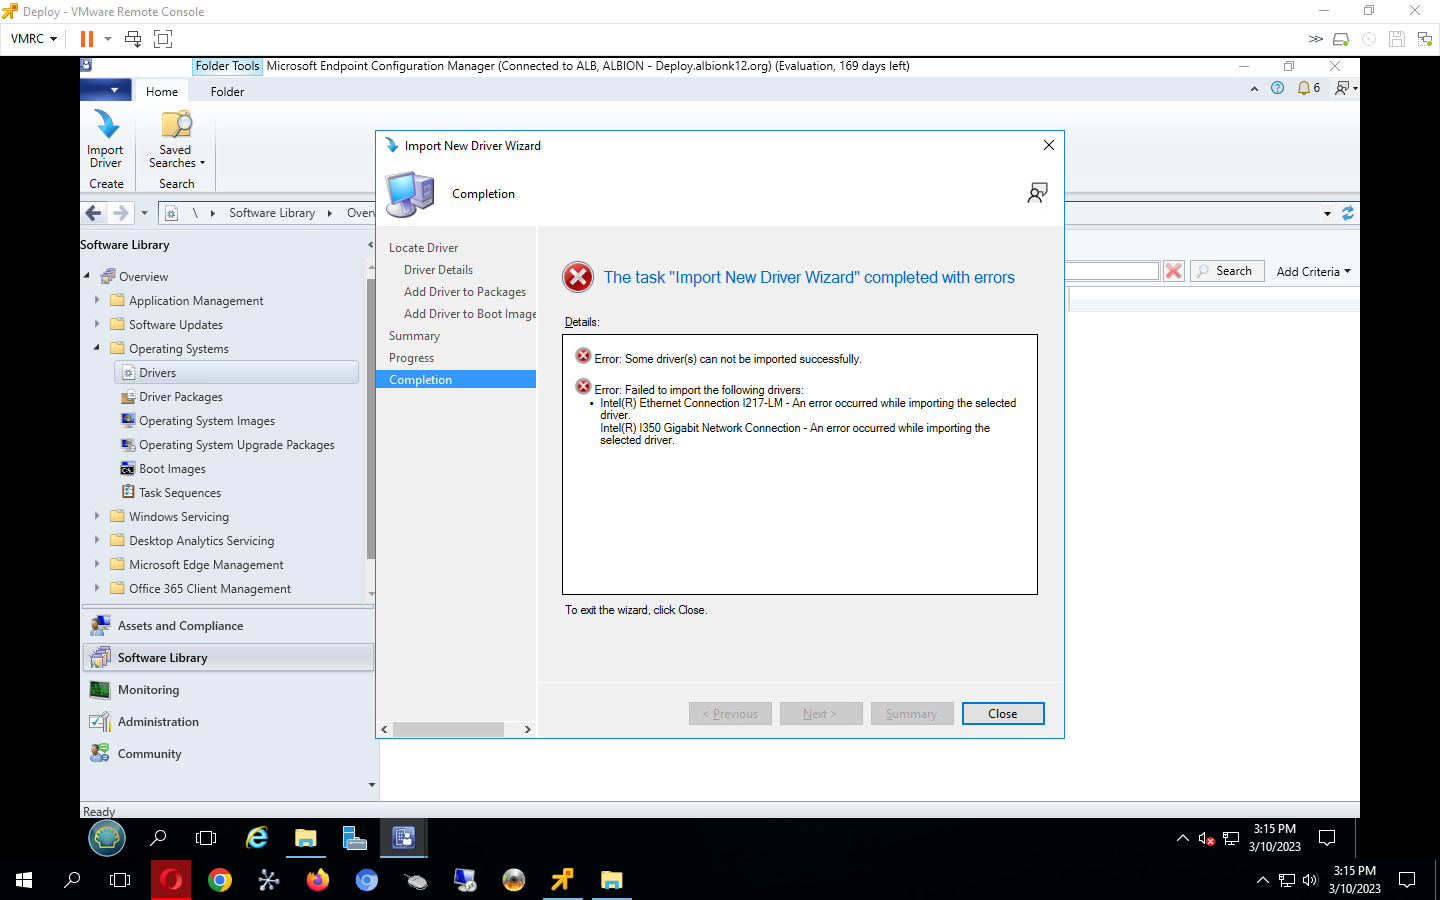Pause the VM using VMRC pause icon
1440x900 pixels.
point(87,39)
